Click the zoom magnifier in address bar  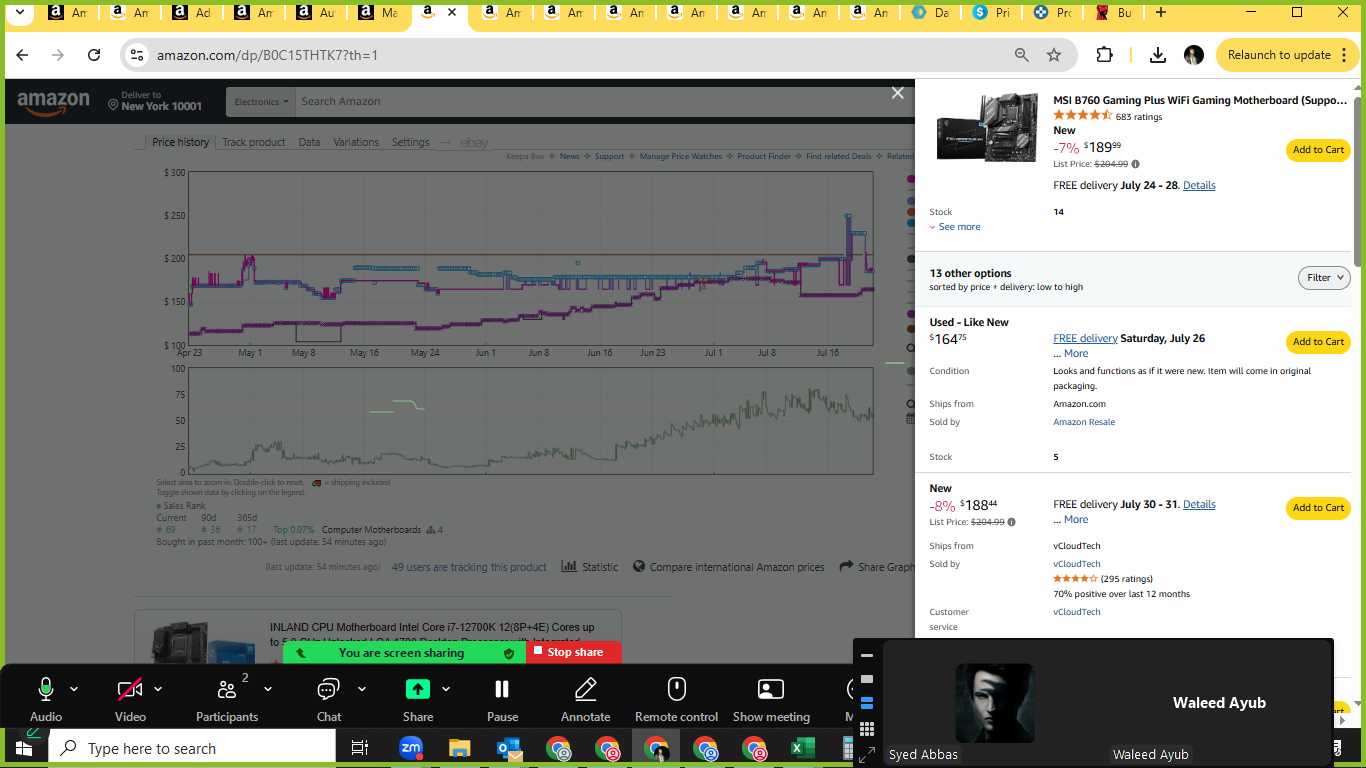coord(1021,55)
